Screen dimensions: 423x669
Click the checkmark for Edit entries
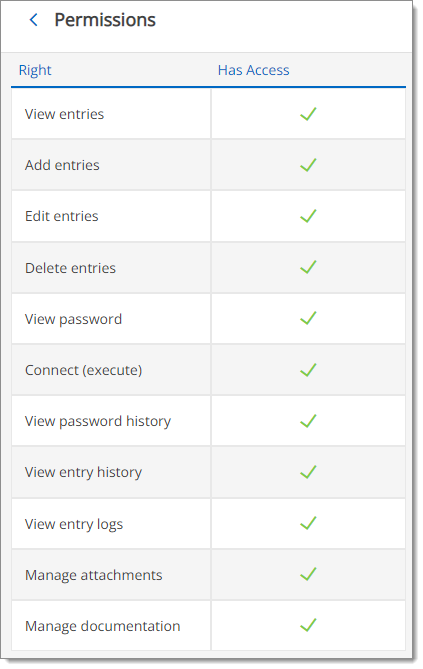coord(308,216)
